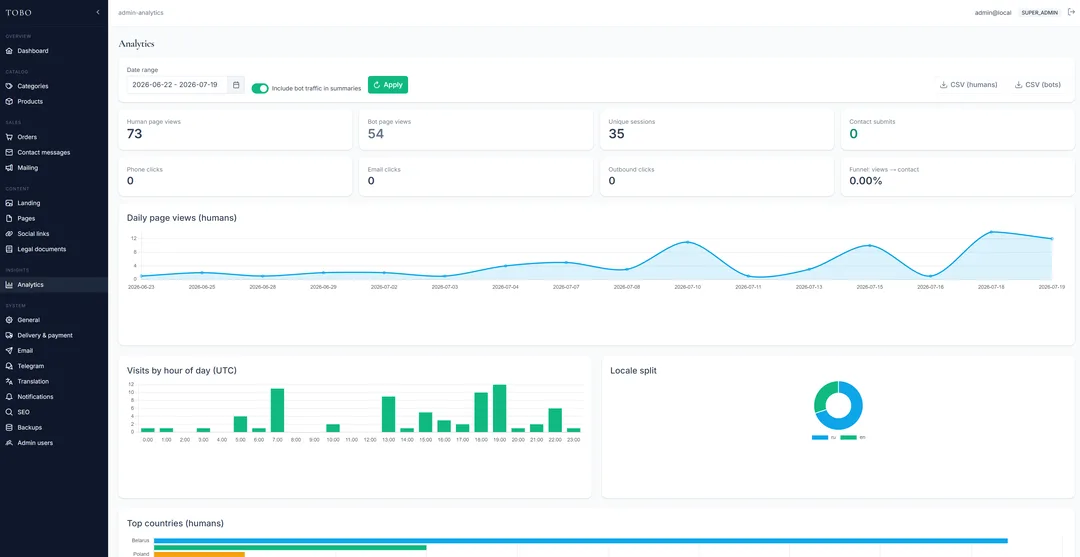This screenshot has width=1080, height=557.
Task: Click the green Apply button
Action: pyautogui.click(x=388, y=85)
